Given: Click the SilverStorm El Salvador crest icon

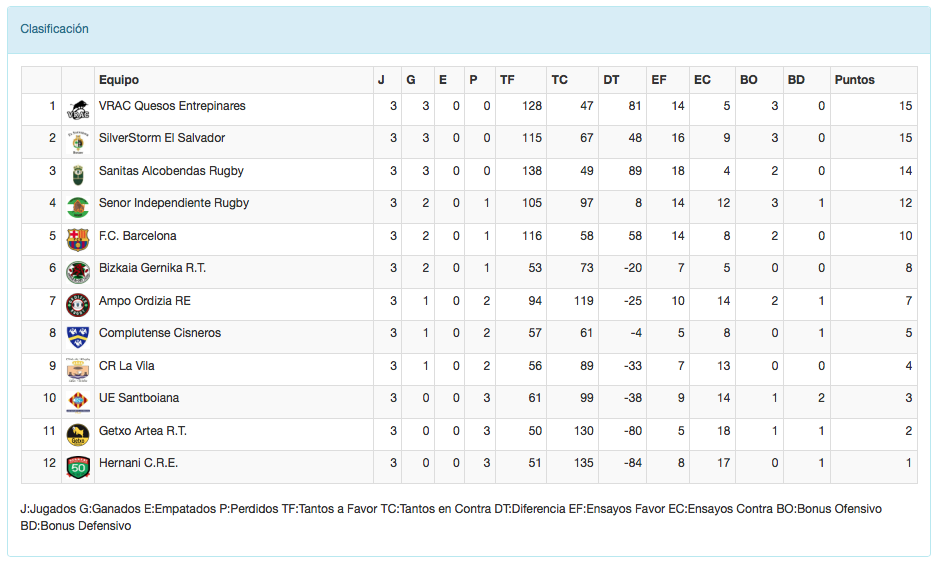Looking at the screenshot, I should (x=77, y=142).
